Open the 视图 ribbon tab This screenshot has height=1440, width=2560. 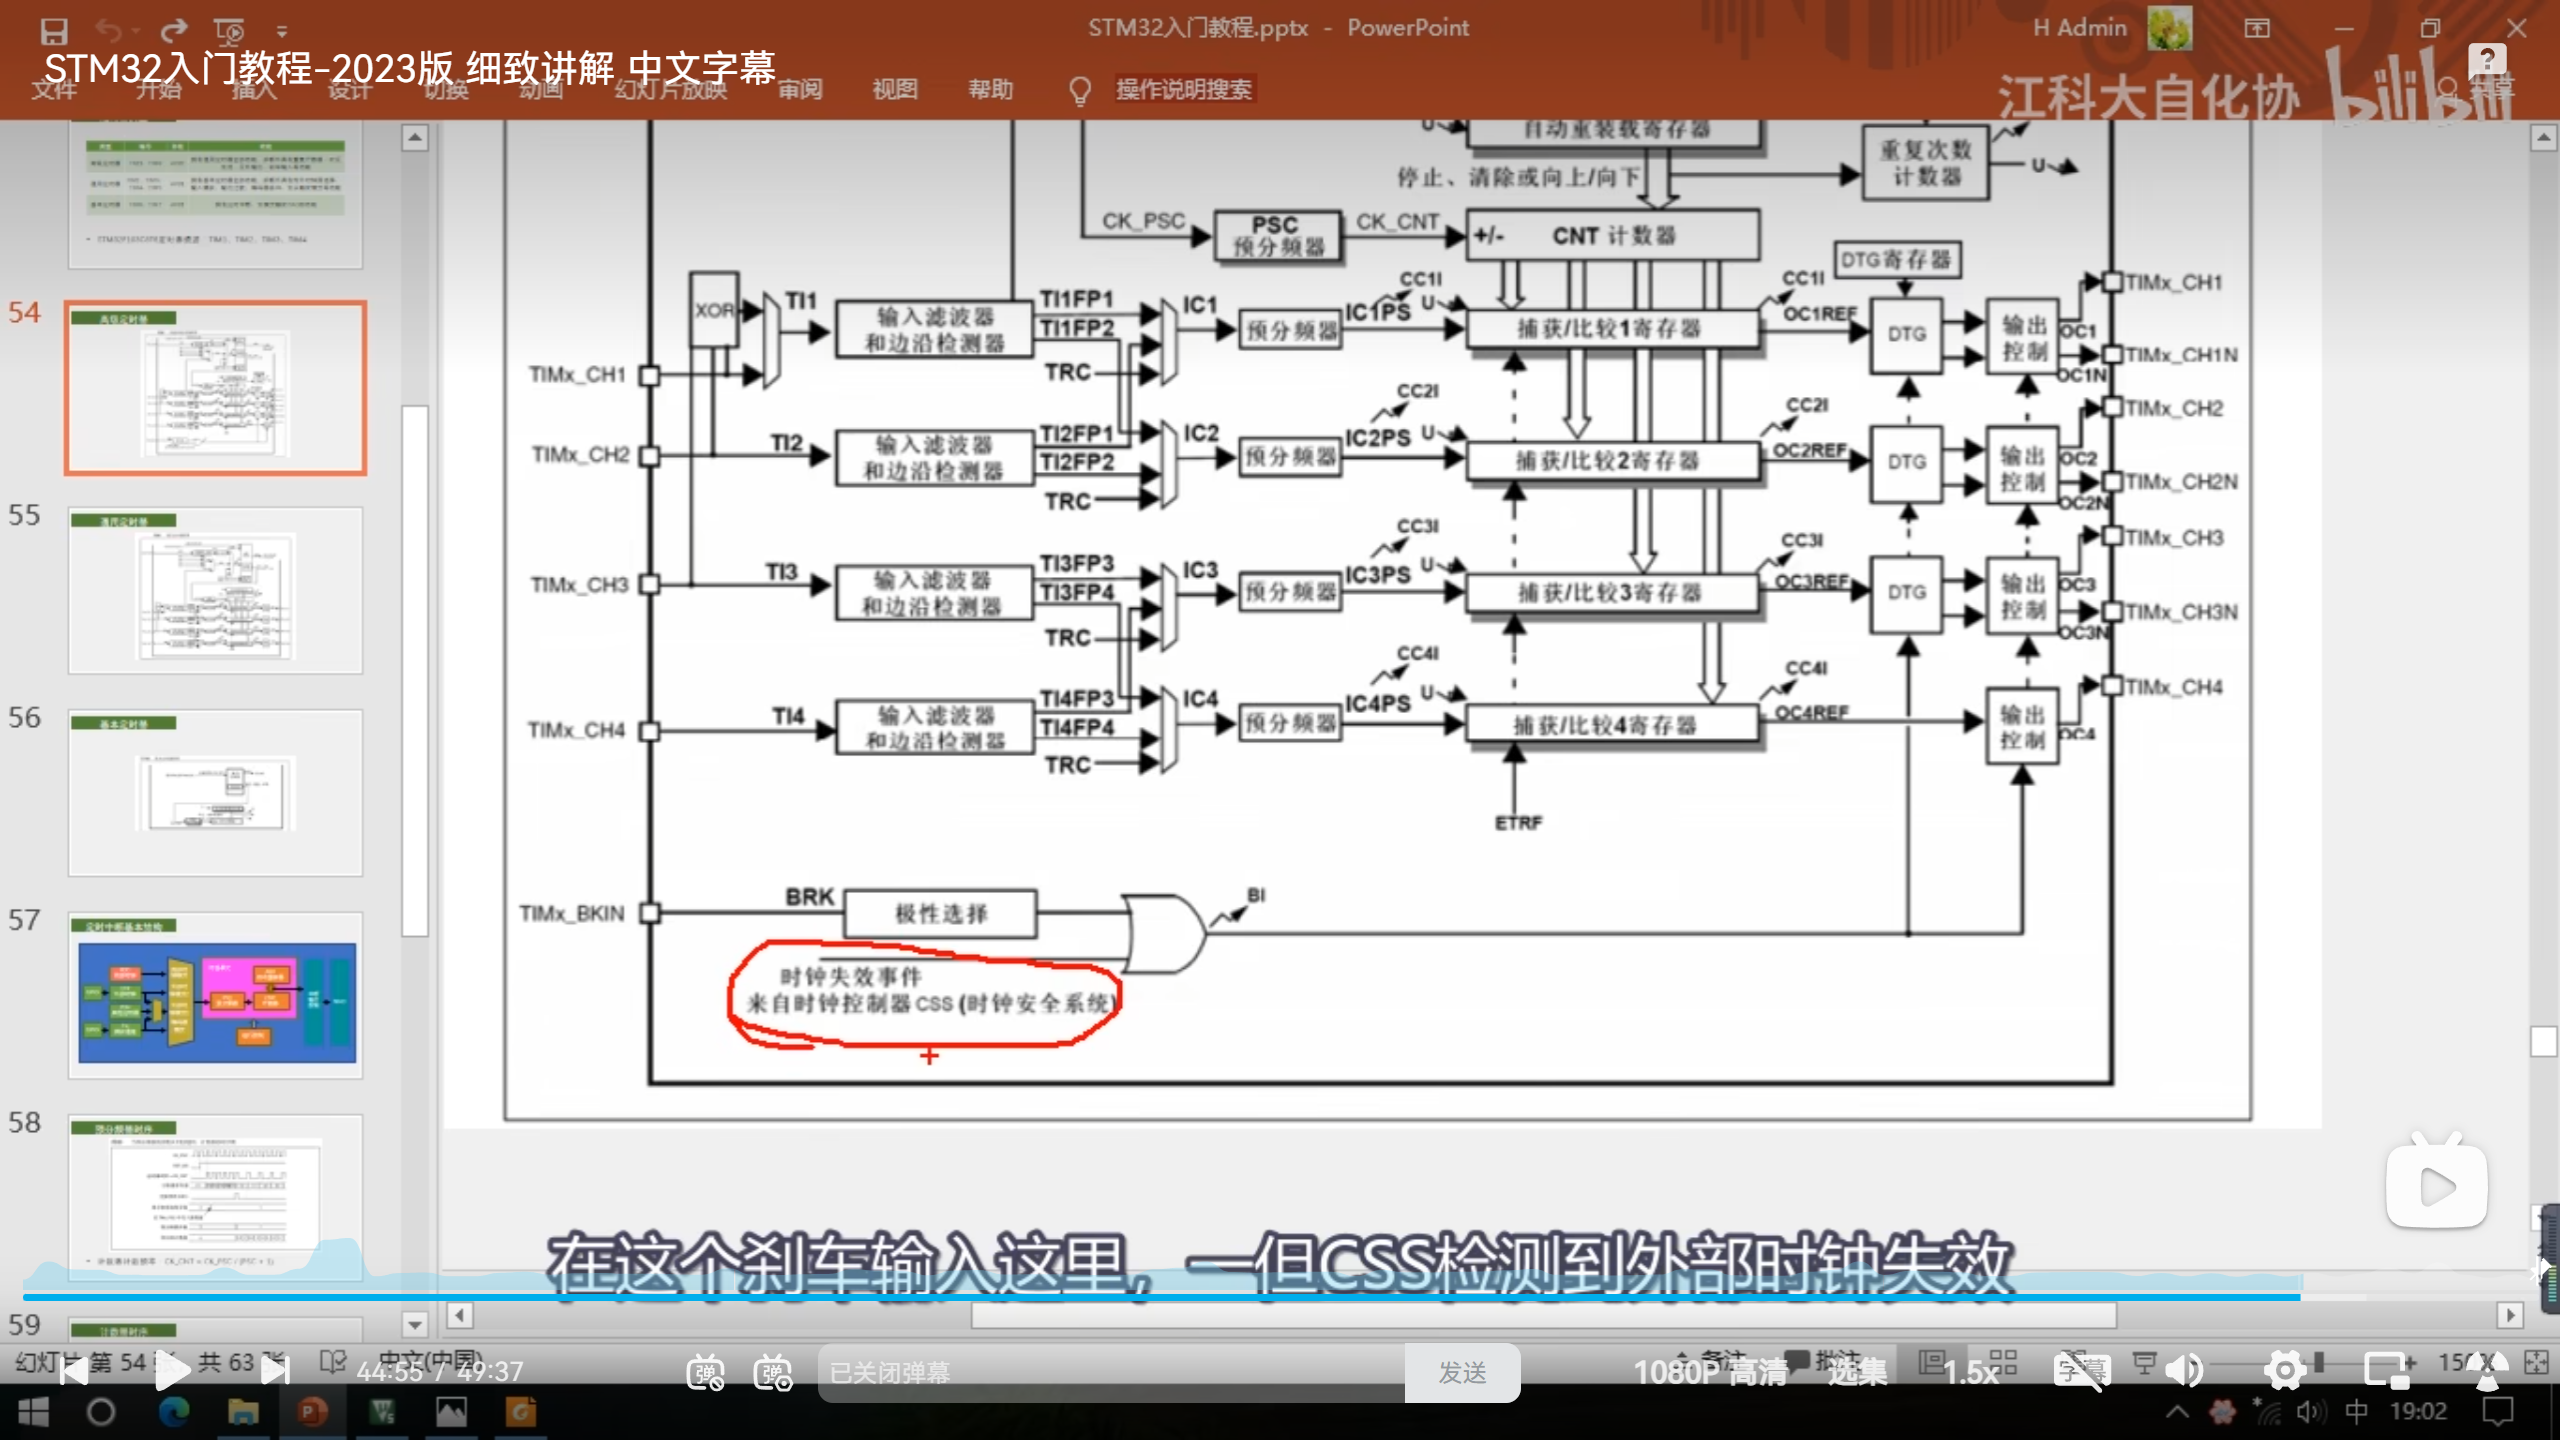894,90
